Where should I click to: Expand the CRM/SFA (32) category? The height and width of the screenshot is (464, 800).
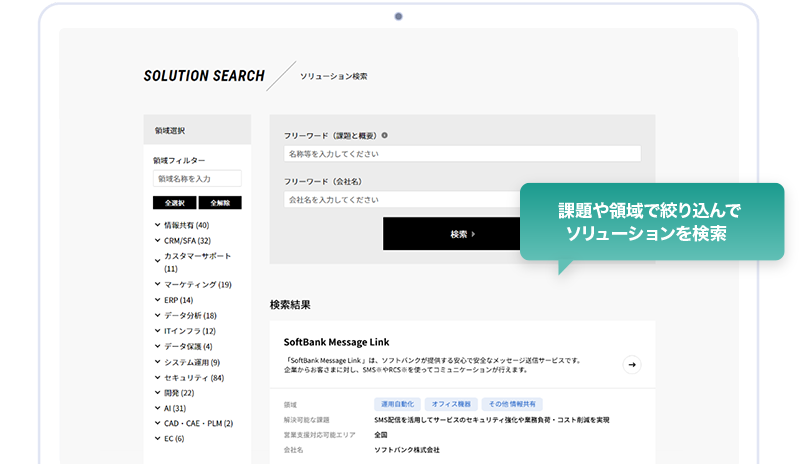(157, 240)
